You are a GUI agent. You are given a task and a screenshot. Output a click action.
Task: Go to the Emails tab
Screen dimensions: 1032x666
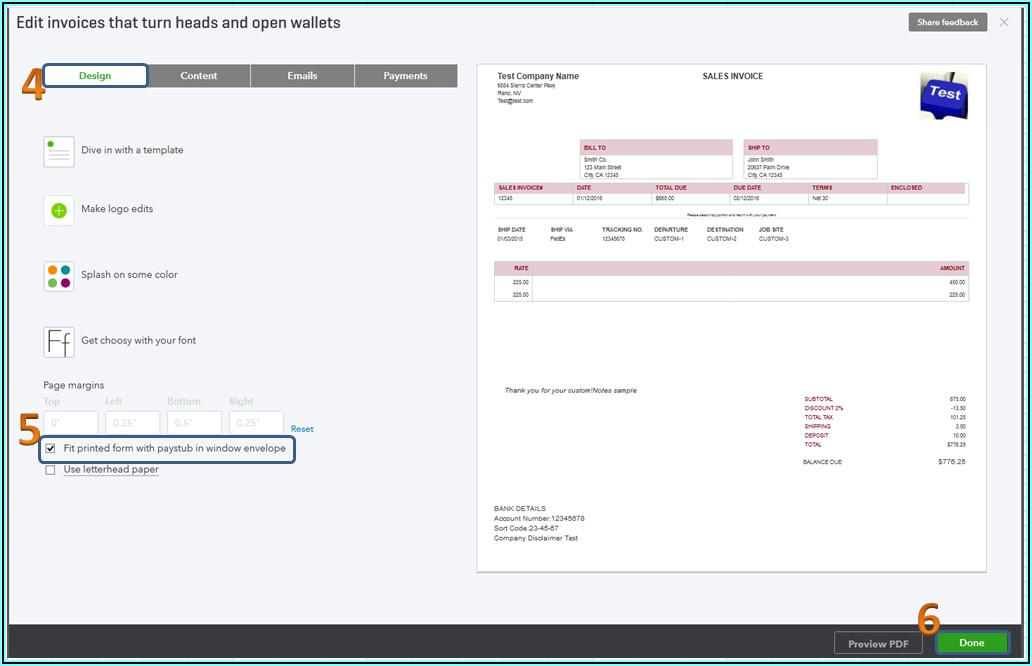(302, 76)
